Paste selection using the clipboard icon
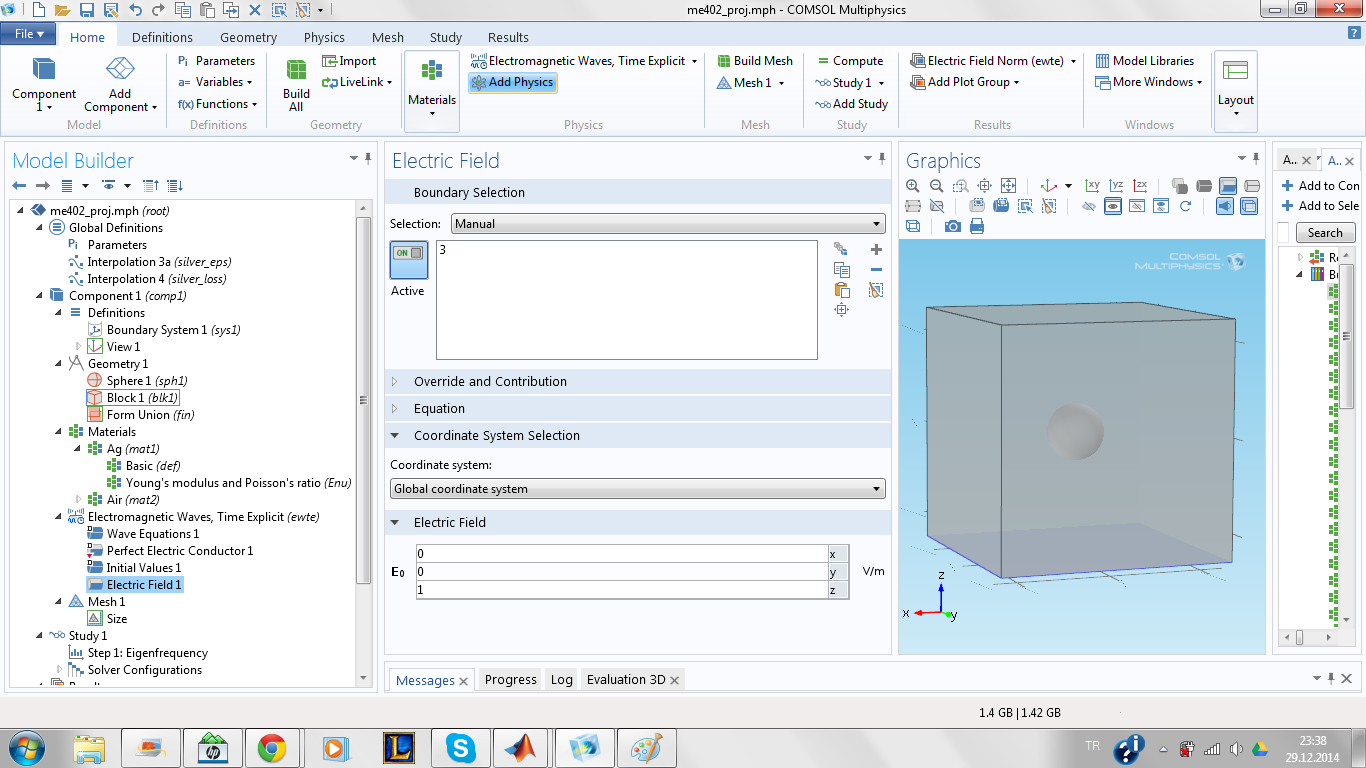1366x768 pixels. coord(842,290)
